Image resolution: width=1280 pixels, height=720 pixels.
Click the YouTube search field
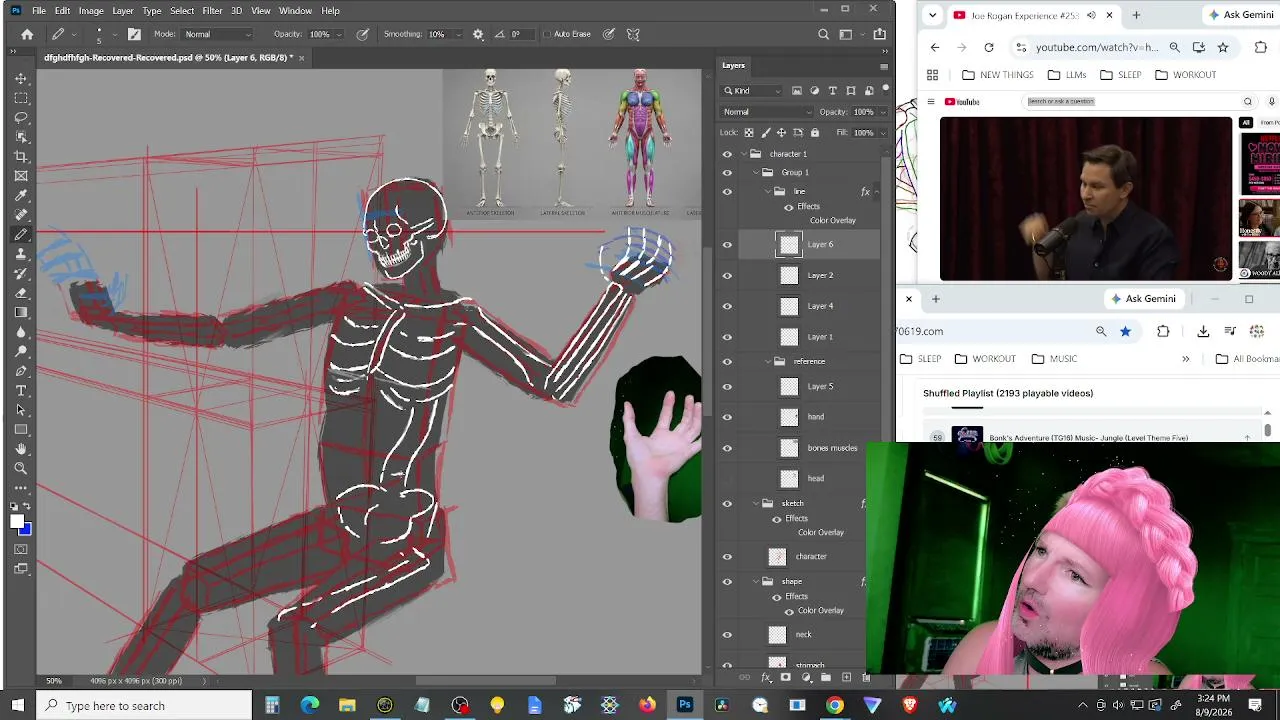coord(1131,101)
